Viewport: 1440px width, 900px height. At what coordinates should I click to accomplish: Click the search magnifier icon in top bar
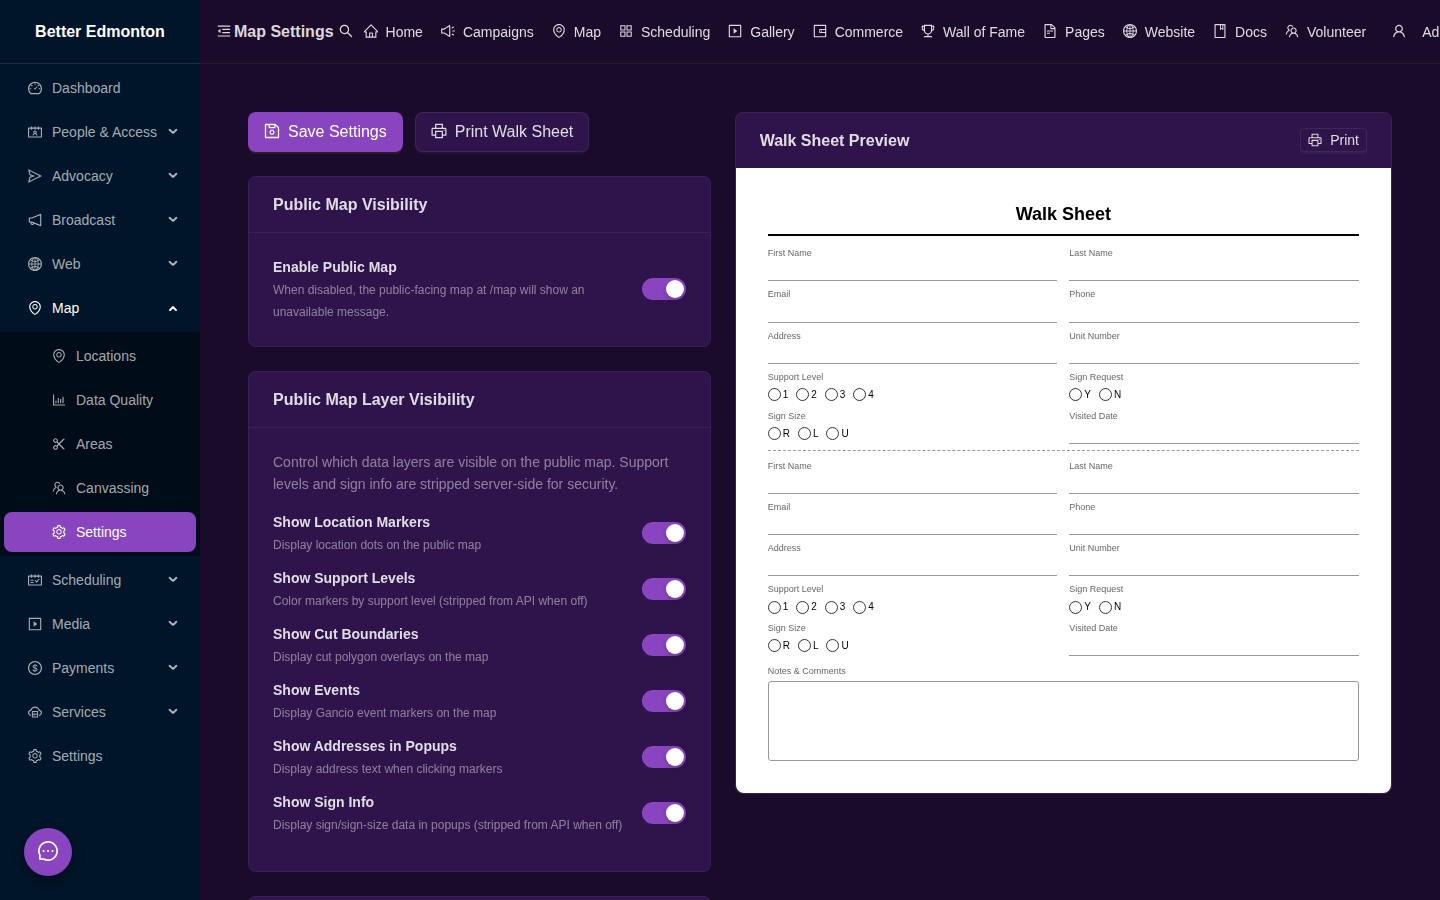tap(346, 31)
